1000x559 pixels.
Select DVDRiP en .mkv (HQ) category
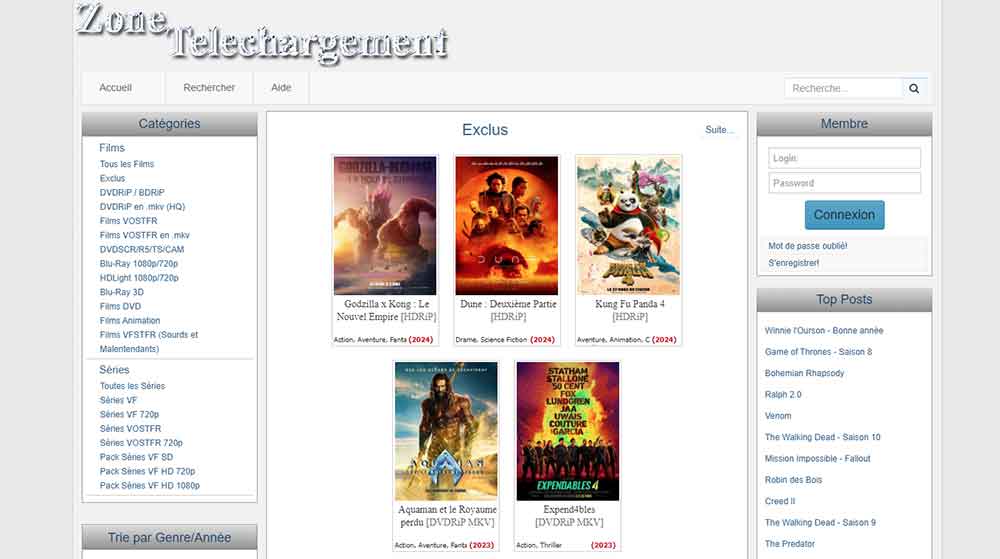coord(142,207)
